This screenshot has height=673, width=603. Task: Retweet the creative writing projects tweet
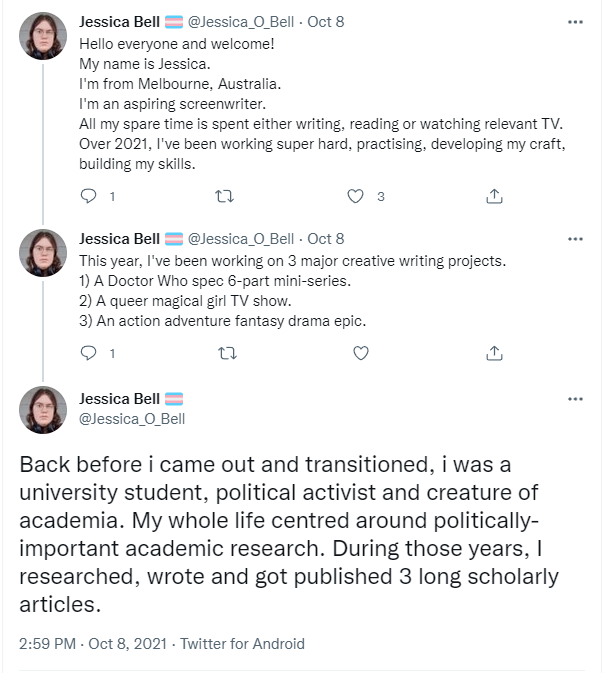(x=227, y=353)
